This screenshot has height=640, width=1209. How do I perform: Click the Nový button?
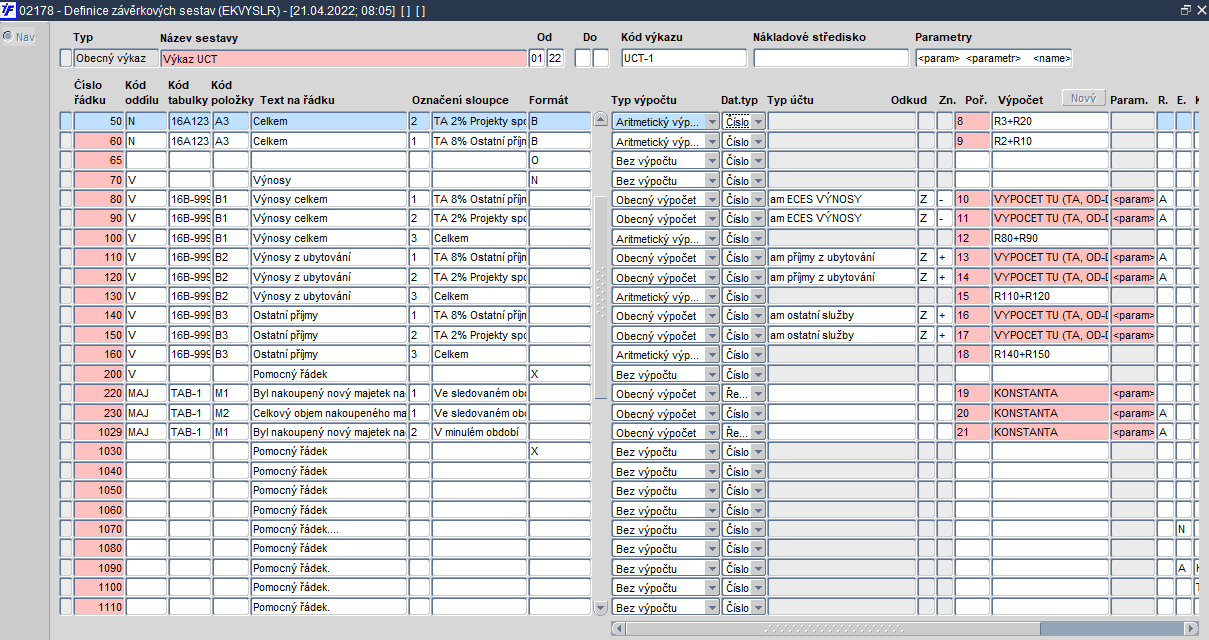click(1084, 98)
